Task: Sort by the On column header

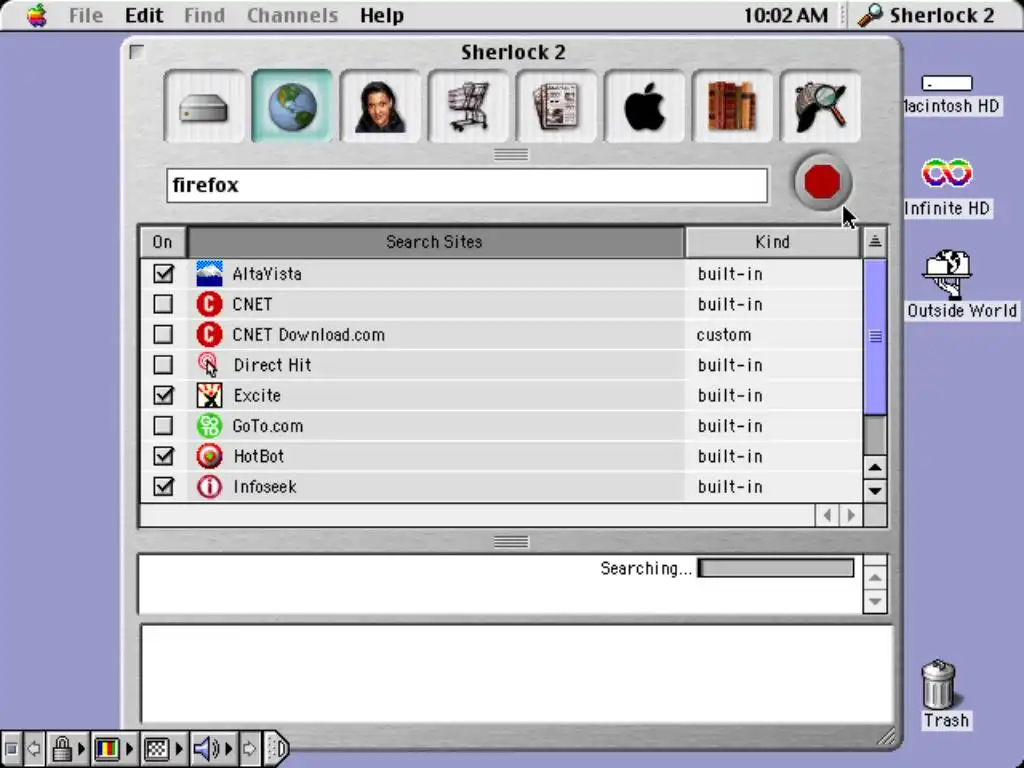Action: click(x=163, y=242)
